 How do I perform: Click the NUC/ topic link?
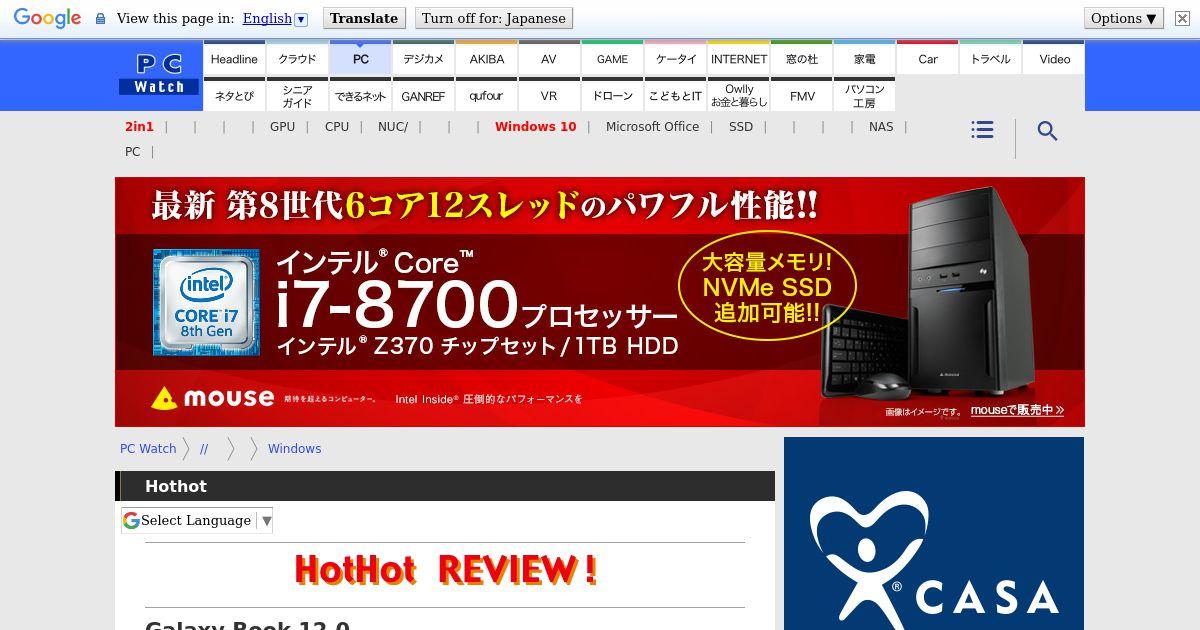tap(393, 126)
